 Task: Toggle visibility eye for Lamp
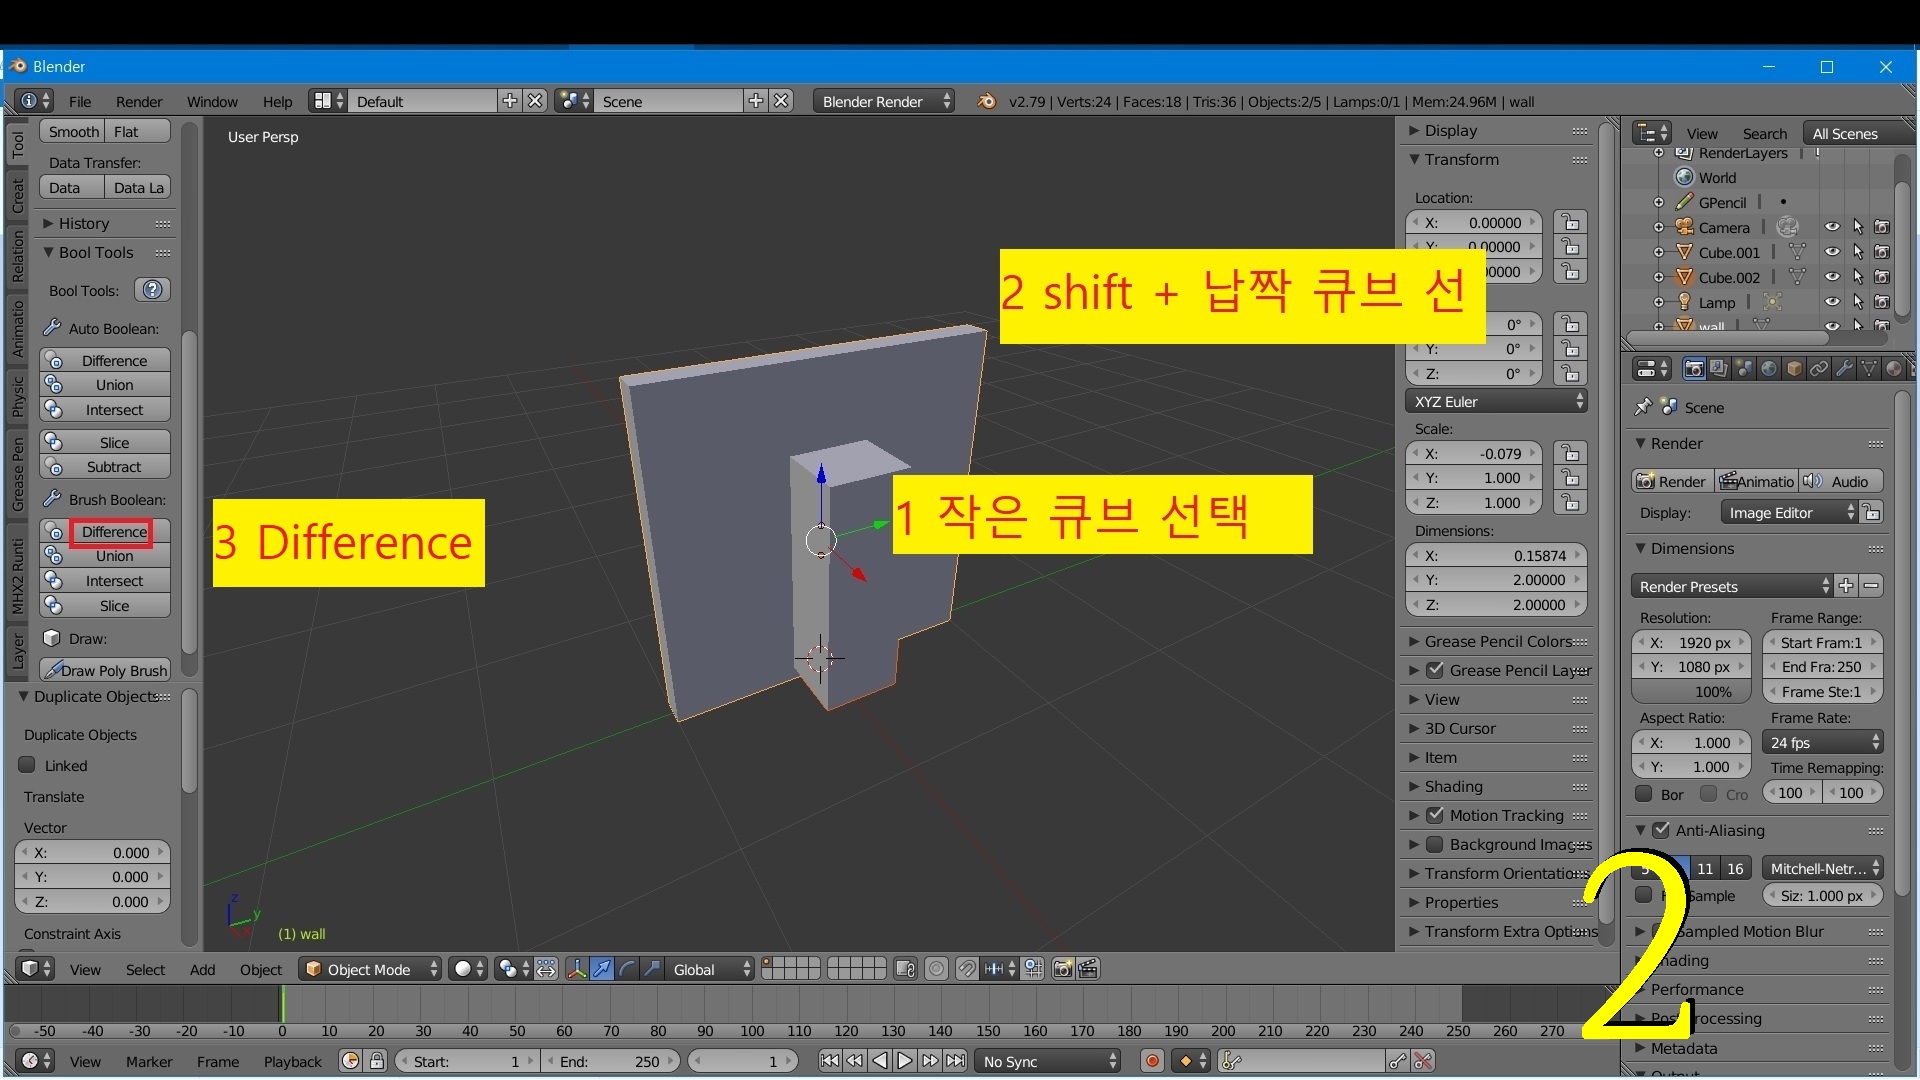1832,302
